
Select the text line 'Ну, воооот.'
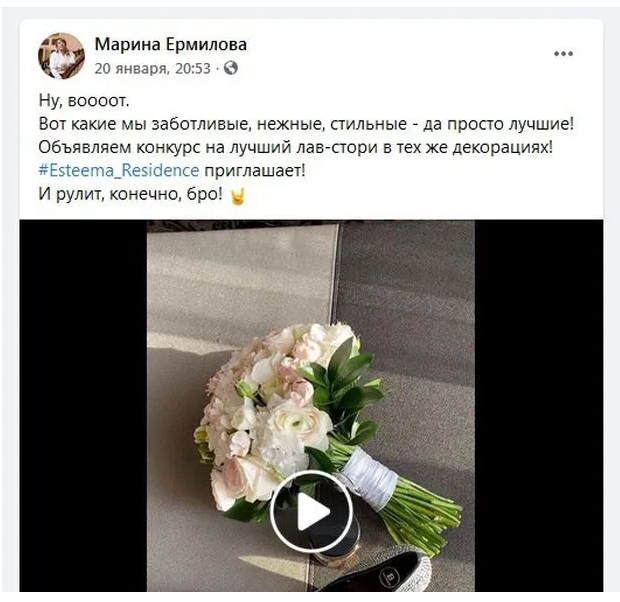click(84, 101)
